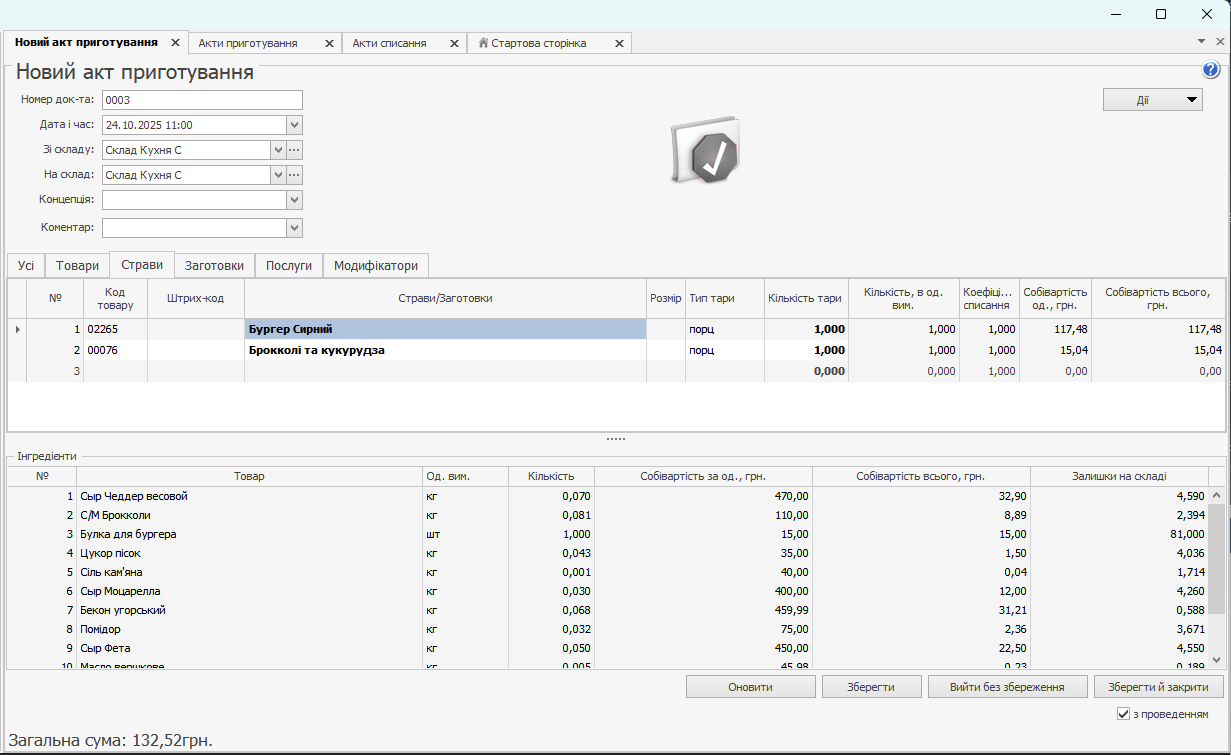Expand the Дата і час dropdown
This screenshot has width=1231, height=755.
click(294, 125)
